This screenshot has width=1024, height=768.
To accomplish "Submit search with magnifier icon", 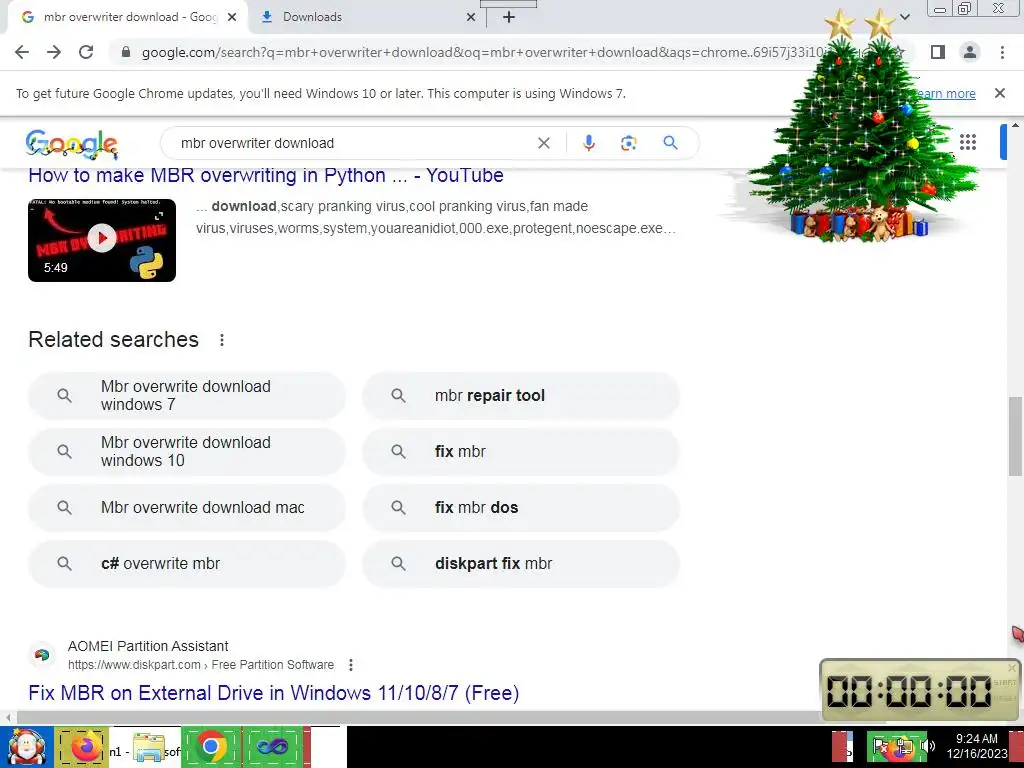I will [x=670, y=143].
